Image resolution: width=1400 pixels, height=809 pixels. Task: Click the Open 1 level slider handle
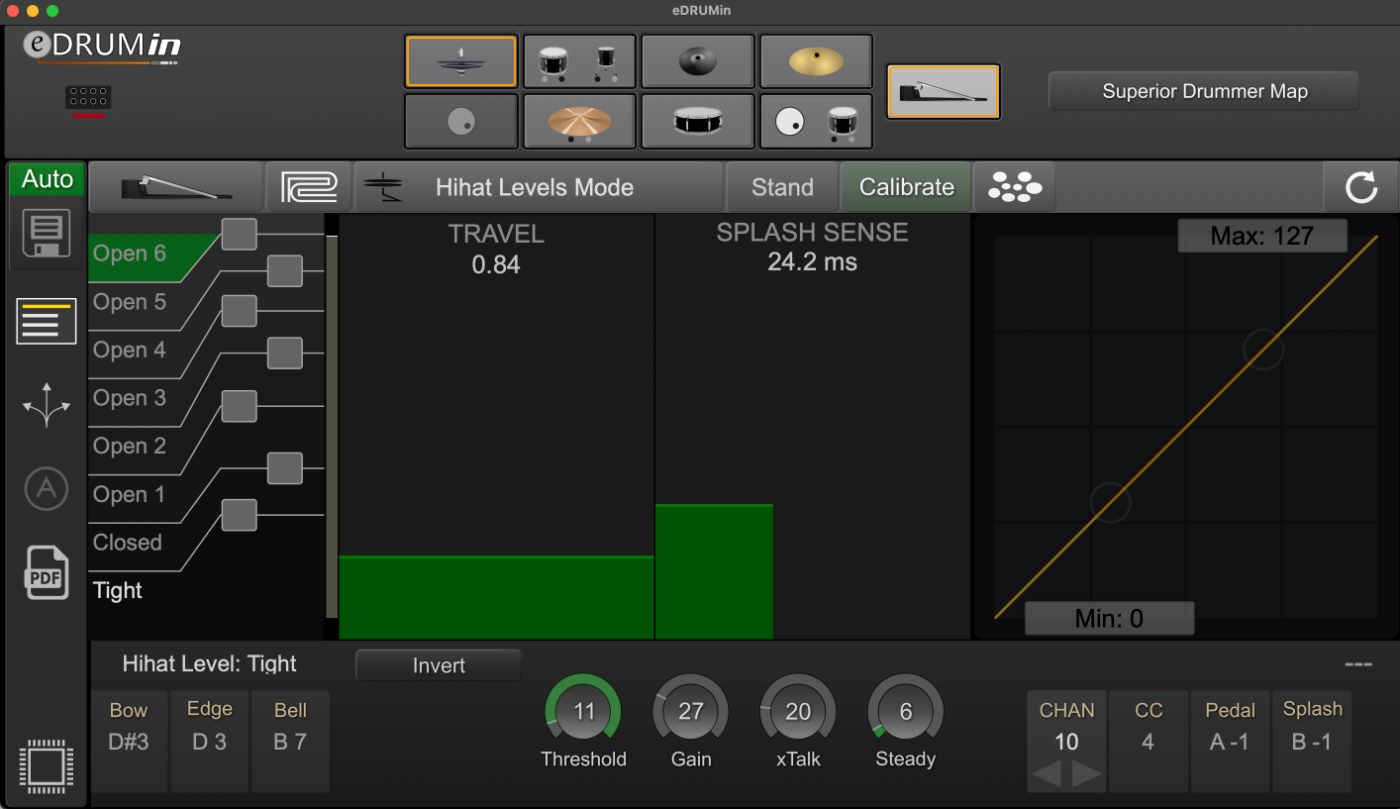[x=285, y=467]
